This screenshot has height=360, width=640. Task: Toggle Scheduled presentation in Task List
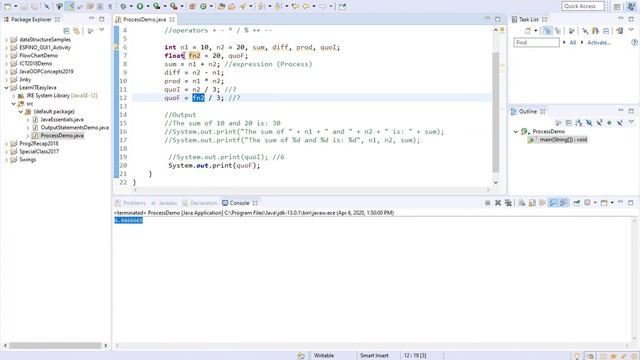point(557,31)
